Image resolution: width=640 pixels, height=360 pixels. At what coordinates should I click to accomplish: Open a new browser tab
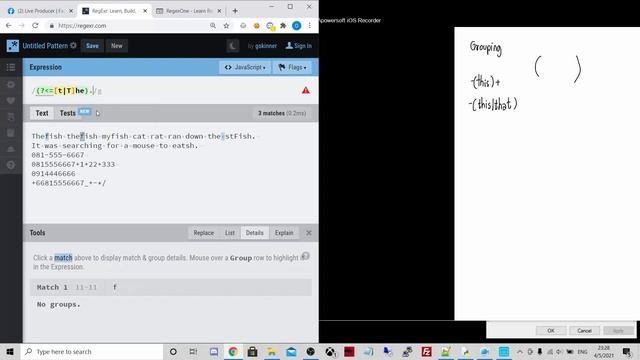(x=235, y=11)
